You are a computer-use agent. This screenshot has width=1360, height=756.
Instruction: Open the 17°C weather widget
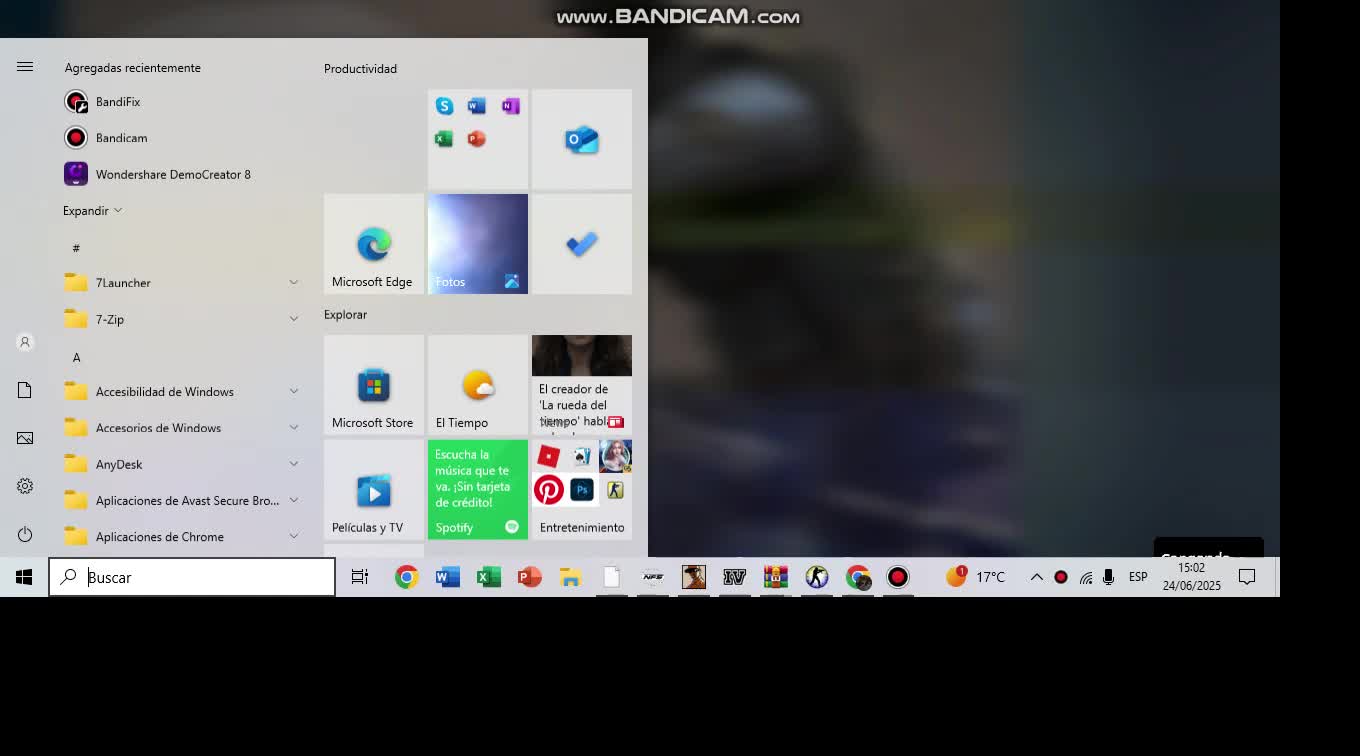coord(976,577)
